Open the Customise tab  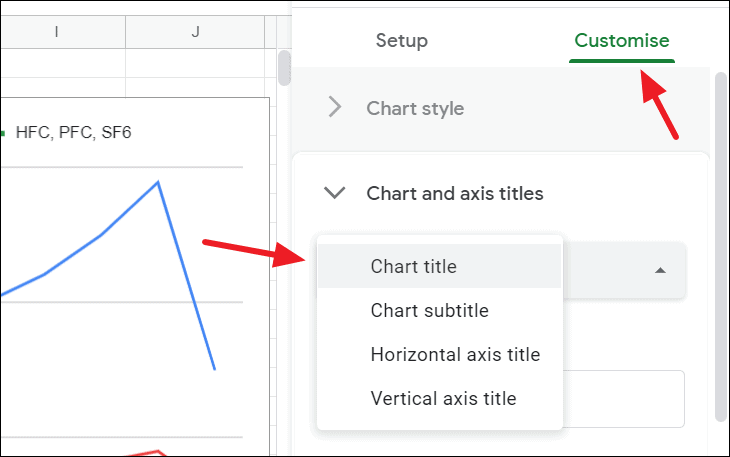click(621, 41)
